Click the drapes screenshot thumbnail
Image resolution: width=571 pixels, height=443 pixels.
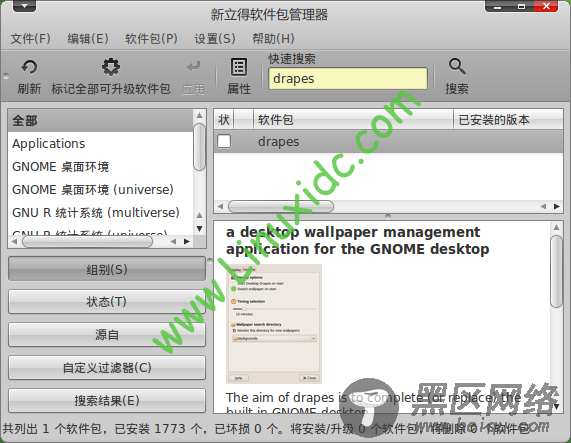pyautogui.click(x=274, y=324)
